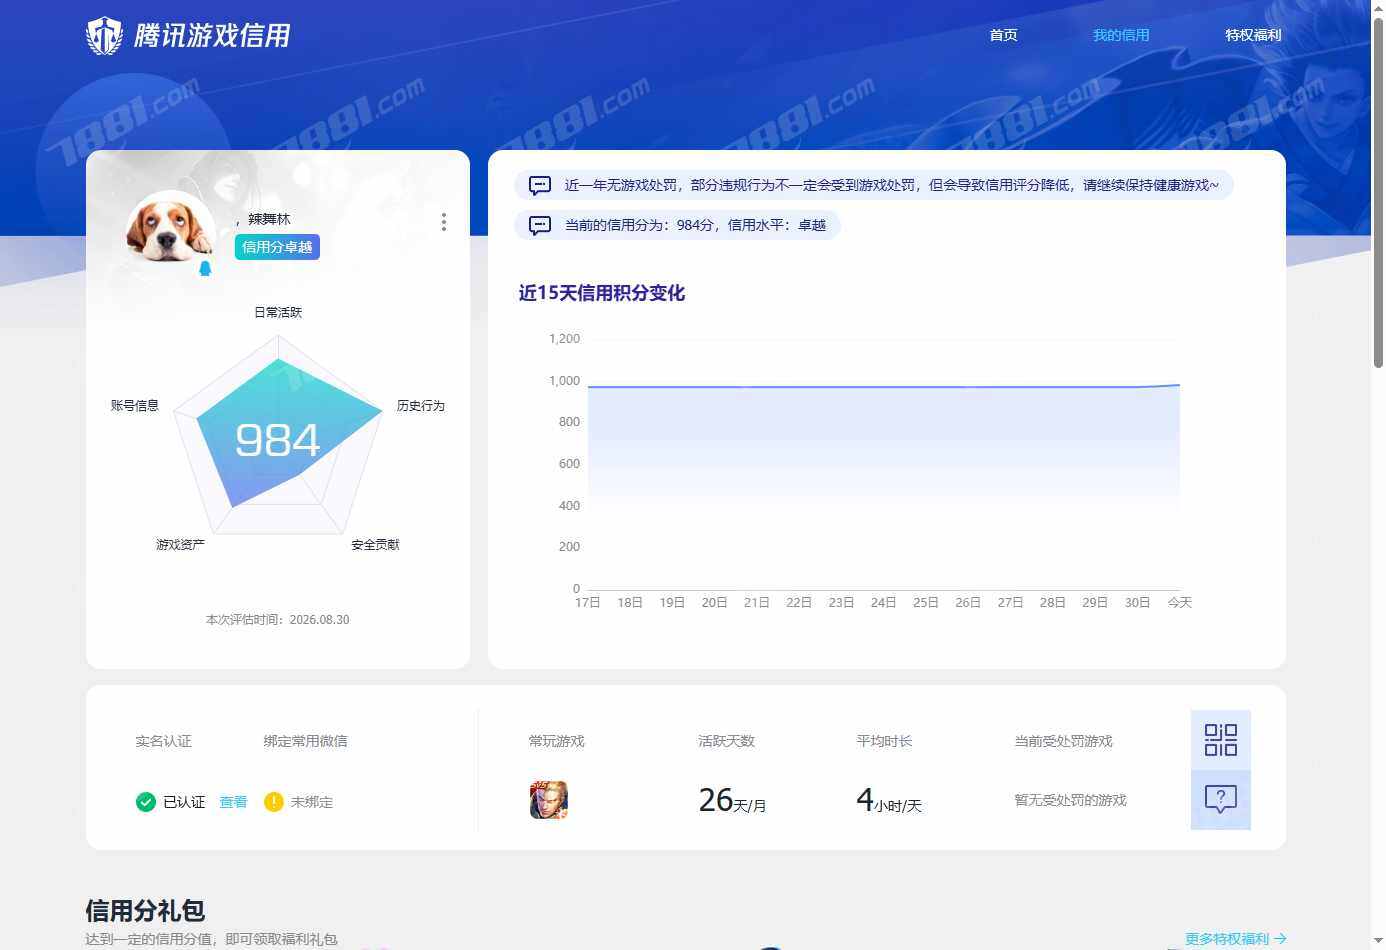Image resolution: width=1386 pixels, height=950 pixels.
Task: Click the 984 credit score in radar chart
Action: [277, 440]
